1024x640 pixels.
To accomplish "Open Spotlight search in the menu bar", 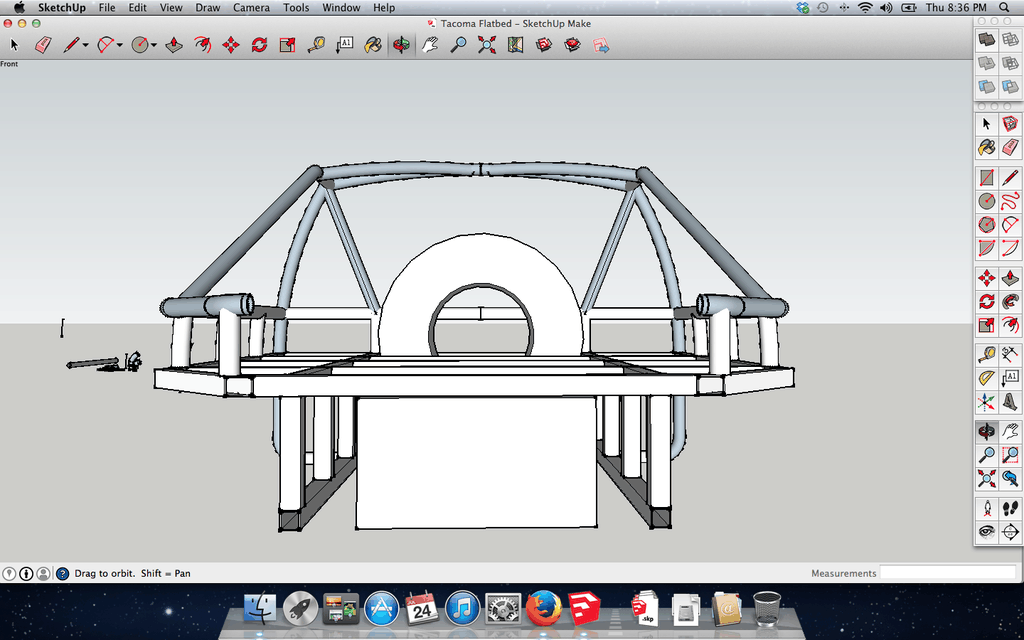I will point(1004,8).
